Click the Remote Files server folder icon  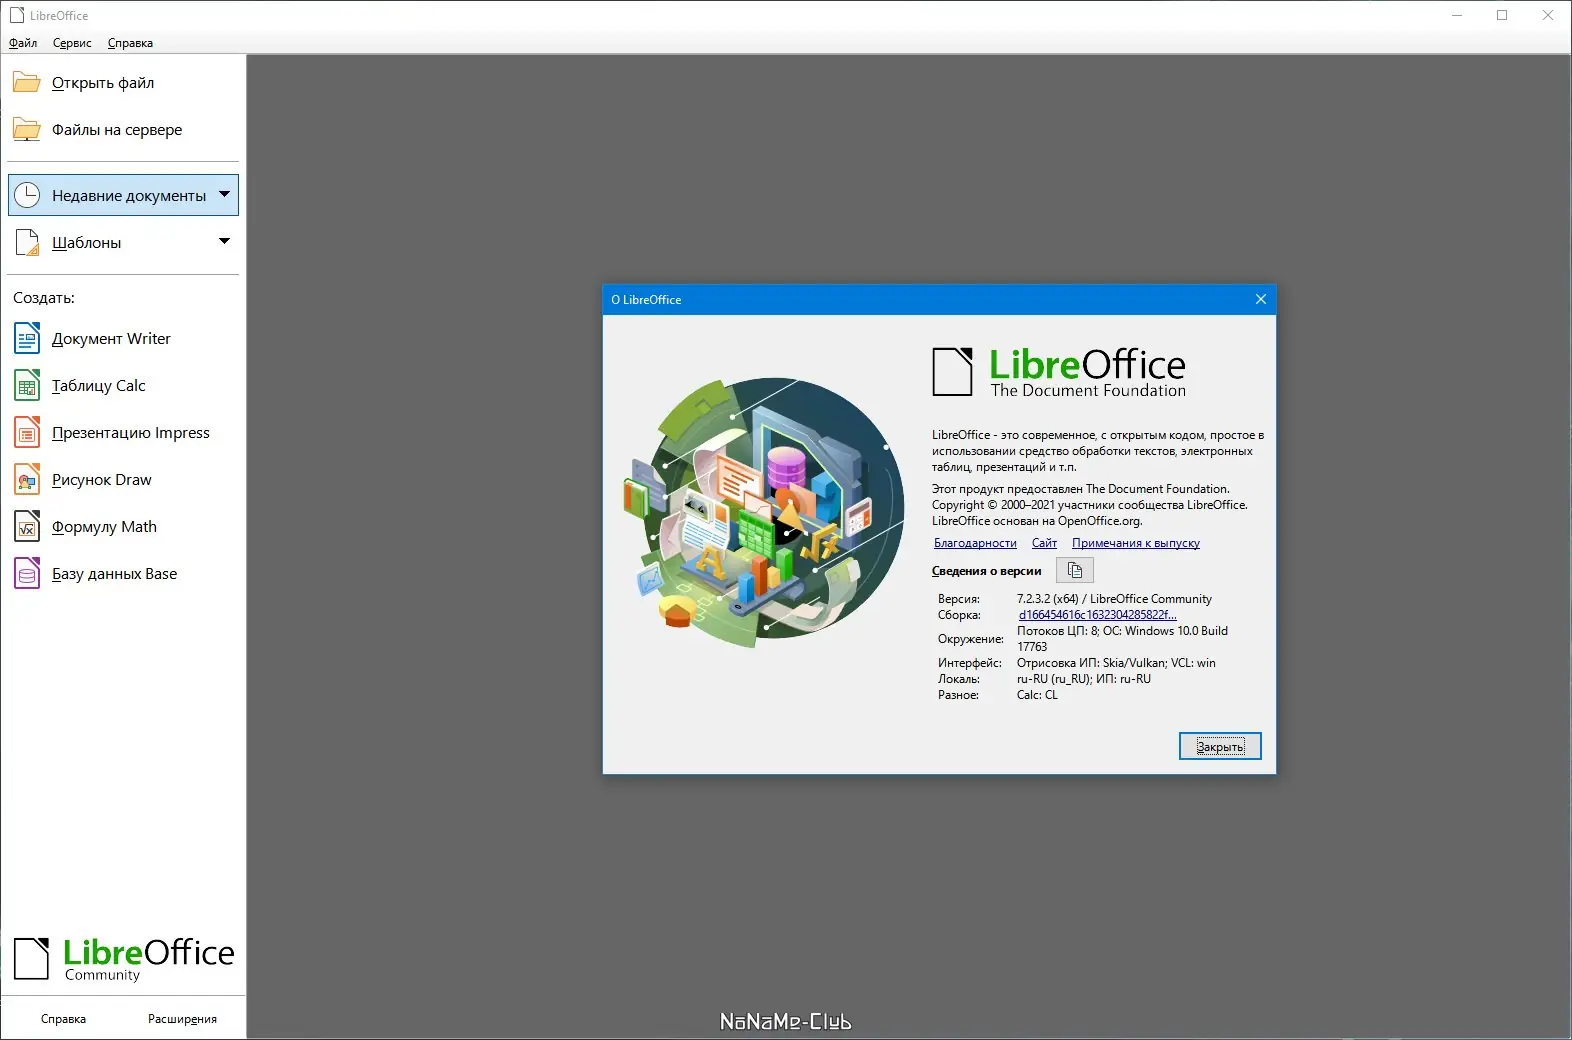27,130
